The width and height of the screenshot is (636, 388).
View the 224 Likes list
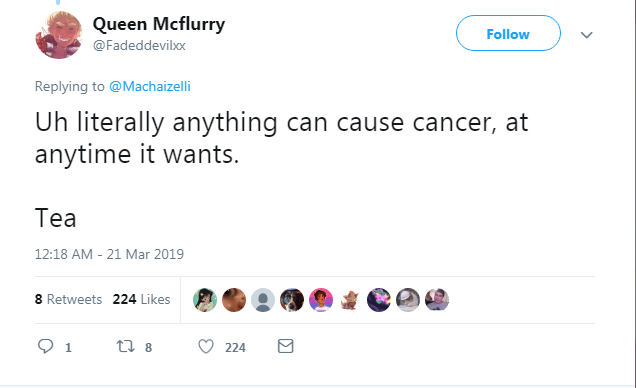coord(141,299)
